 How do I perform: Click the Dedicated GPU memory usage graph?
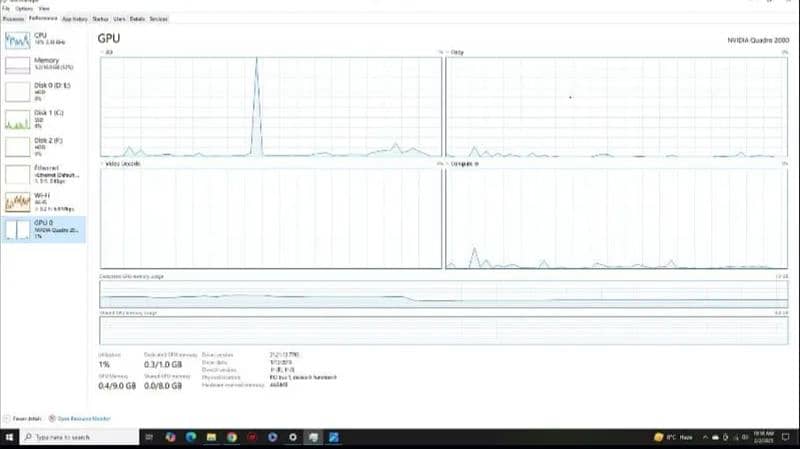click(x=444, y=294)
